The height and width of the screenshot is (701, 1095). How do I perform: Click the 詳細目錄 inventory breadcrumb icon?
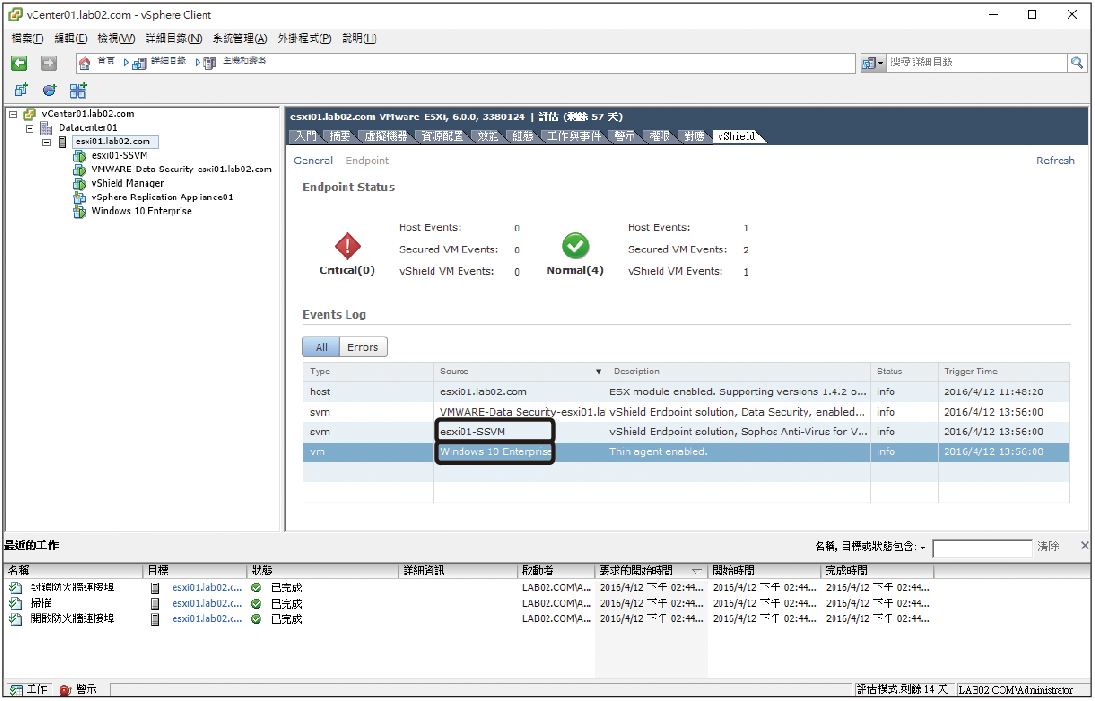click(140, 64)
